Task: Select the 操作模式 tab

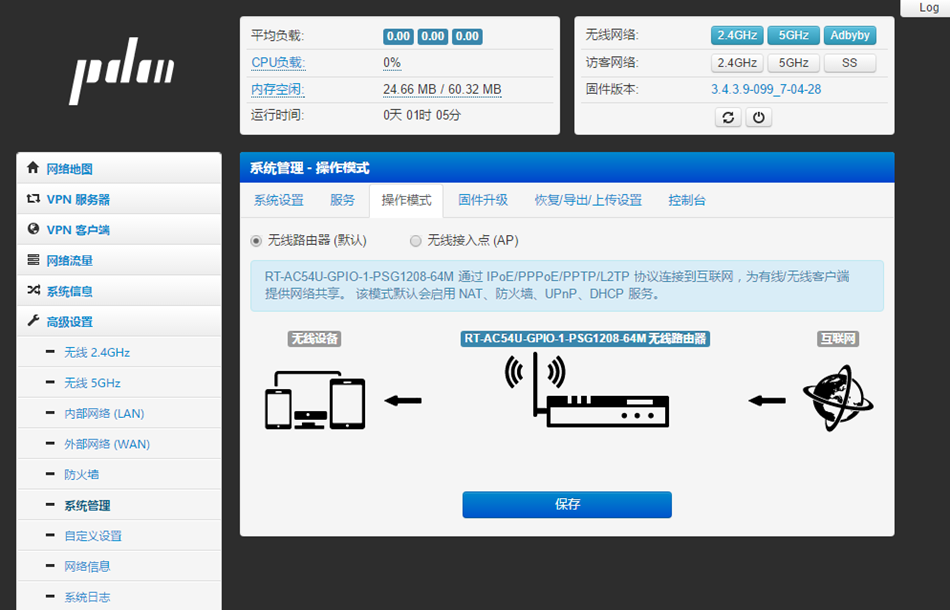Action: [407, 201]
